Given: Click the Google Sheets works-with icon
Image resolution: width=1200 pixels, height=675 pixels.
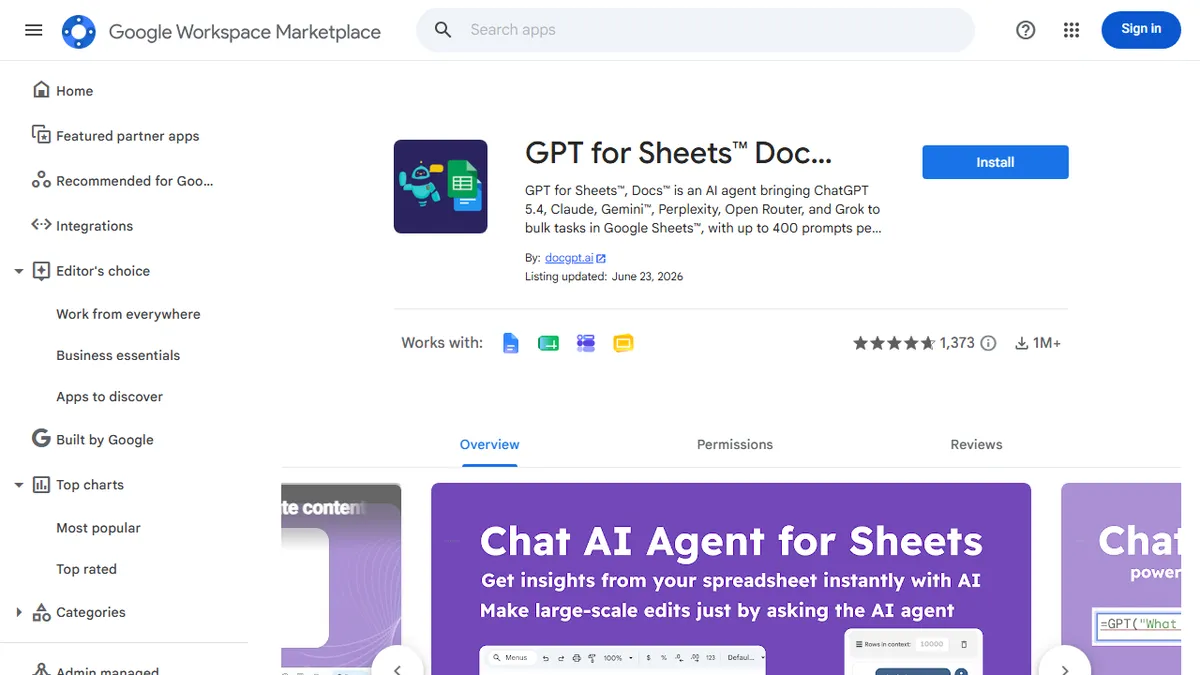Looking at the screenshot, I should coord(548,343).
